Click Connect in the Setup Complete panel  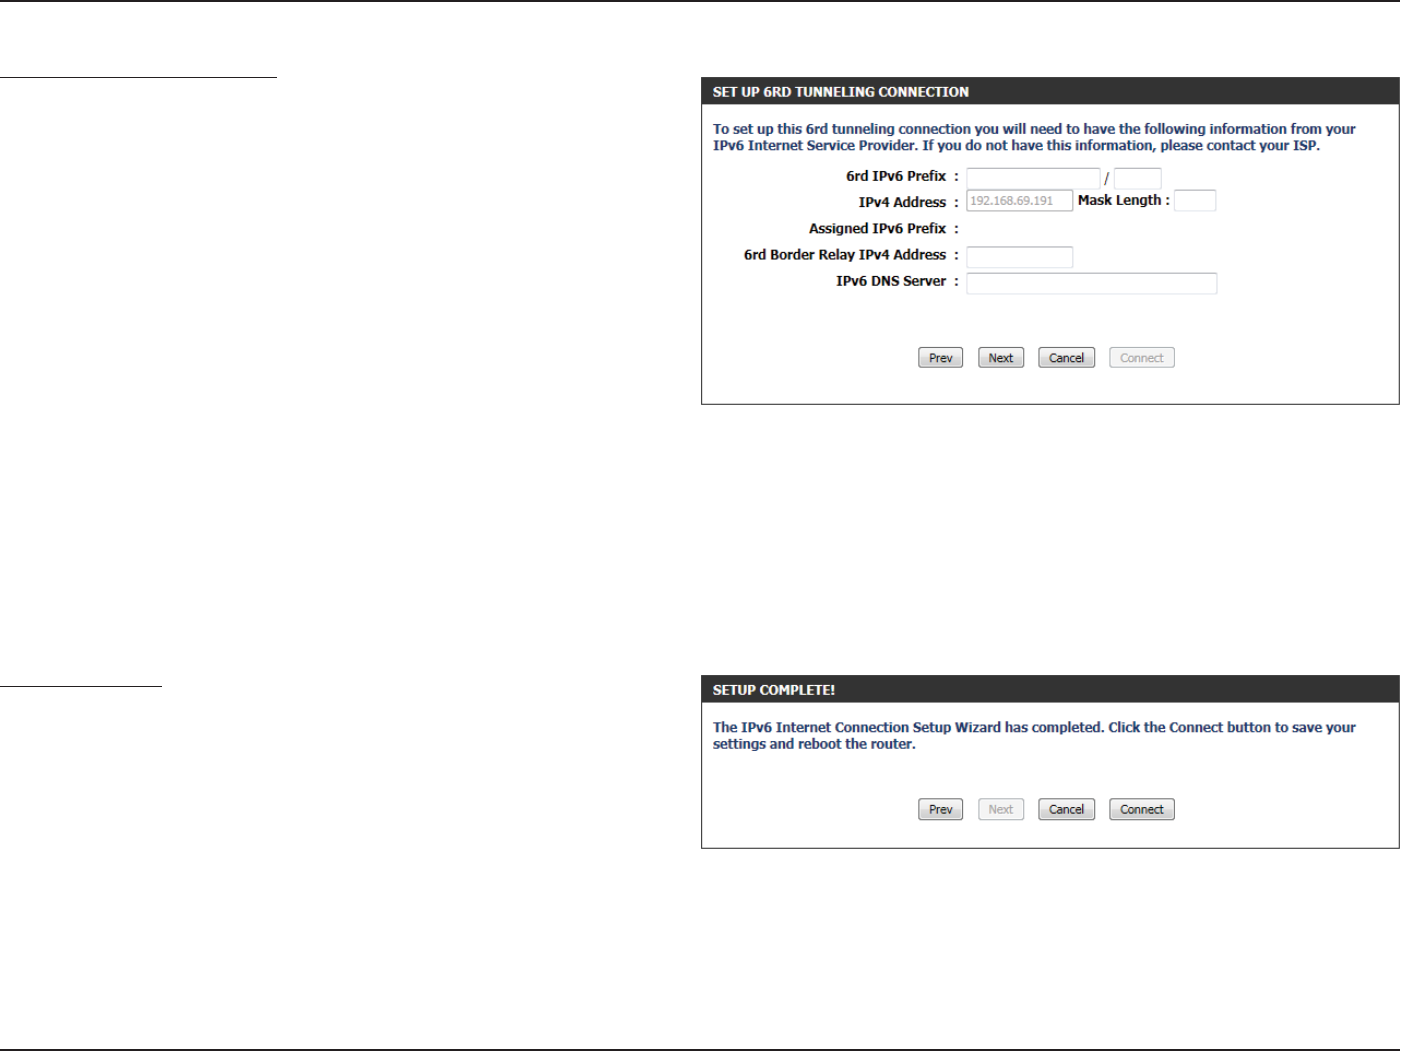[x=1142, y=810]
